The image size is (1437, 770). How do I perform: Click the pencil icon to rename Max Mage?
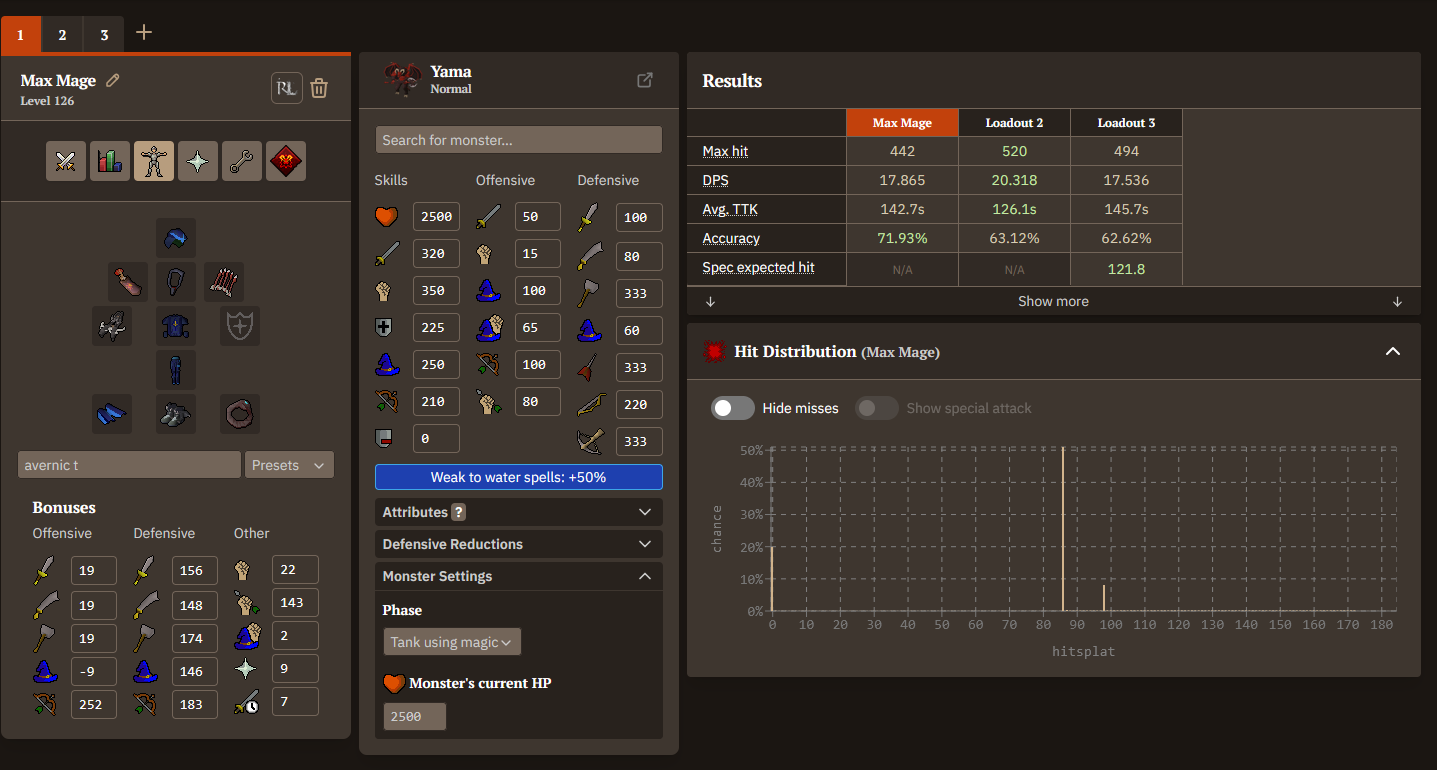click(x=113, y=80)
